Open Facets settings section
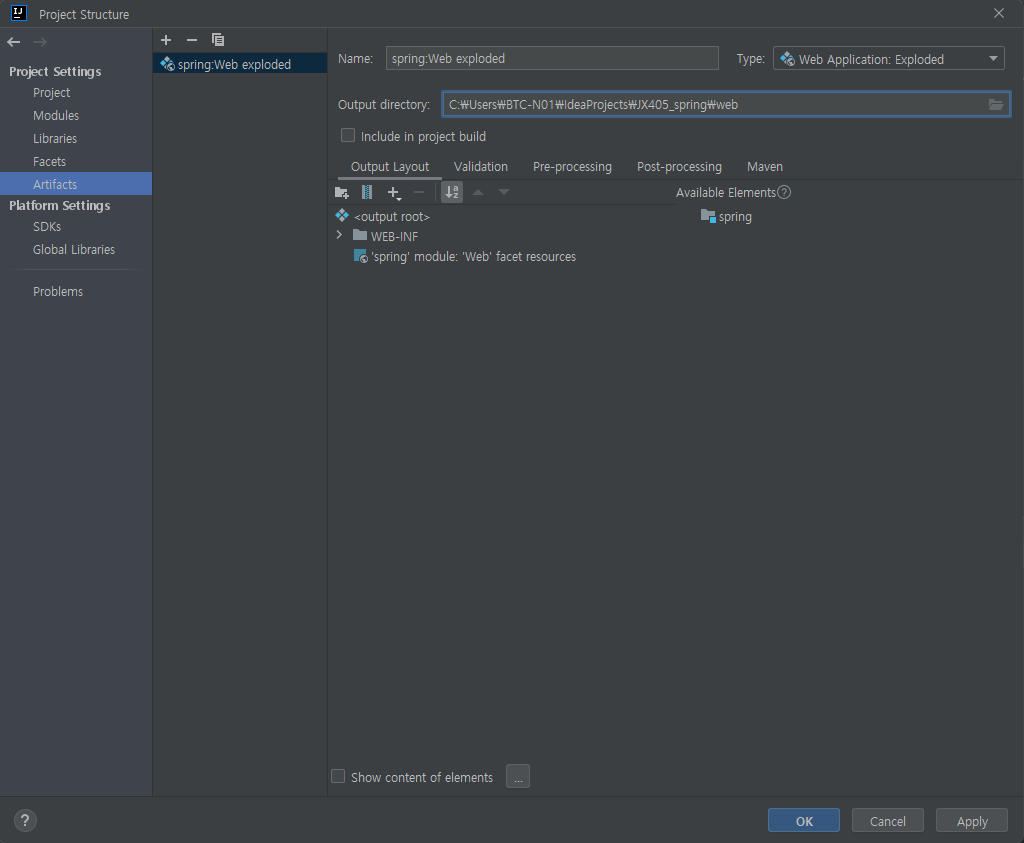The height and width of the screenshot is (843, 1024). pos(50,161)
